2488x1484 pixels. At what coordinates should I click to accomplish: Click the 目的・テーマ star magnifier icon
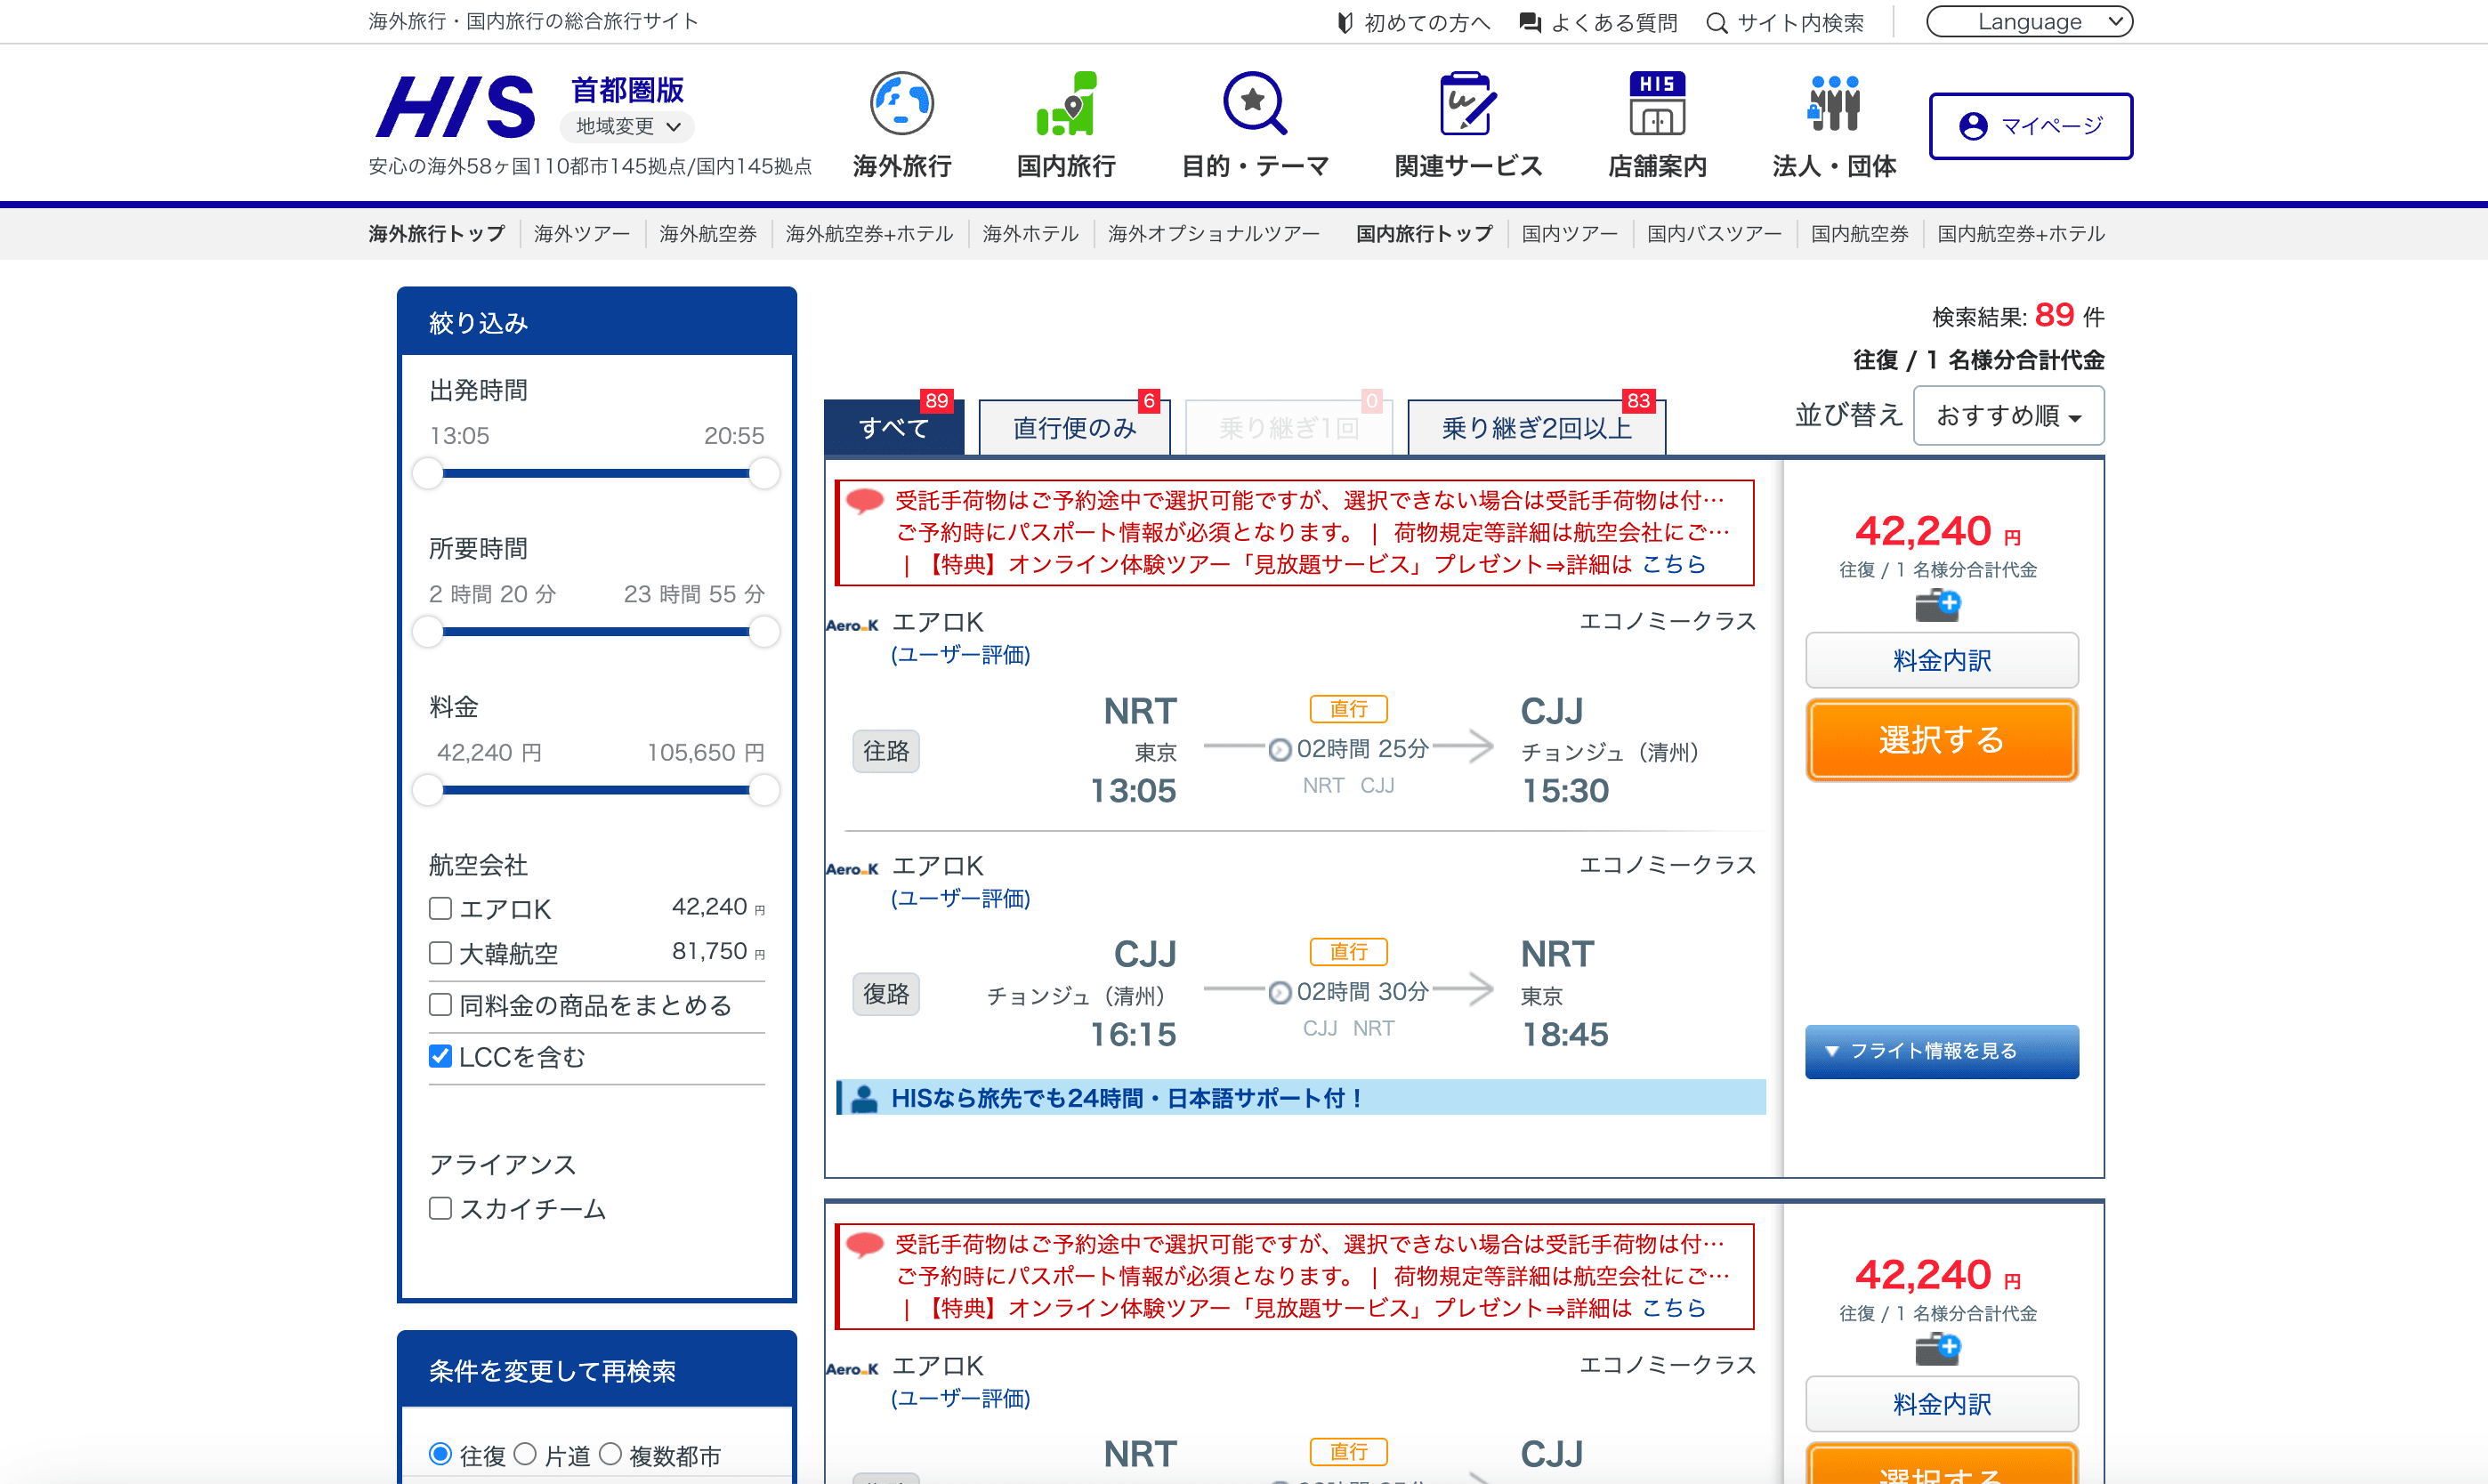1254,103
